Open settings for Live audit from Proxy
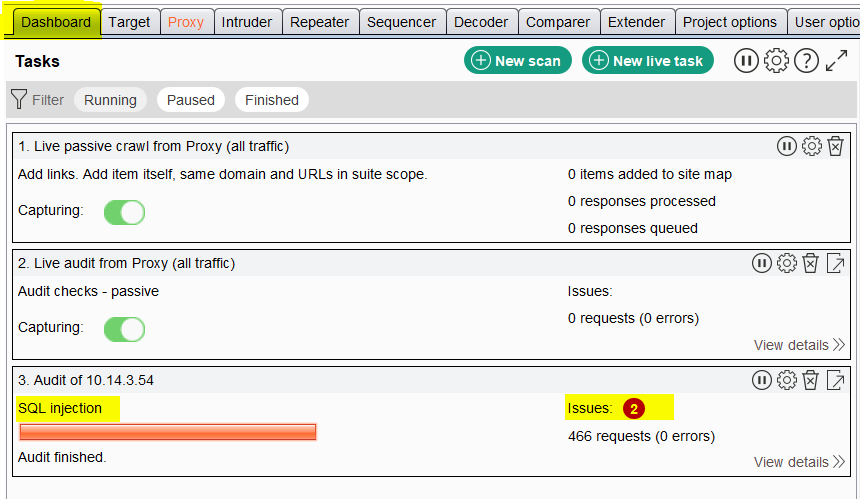The height and width of the screenshot is (499, 860). point(787,263)
